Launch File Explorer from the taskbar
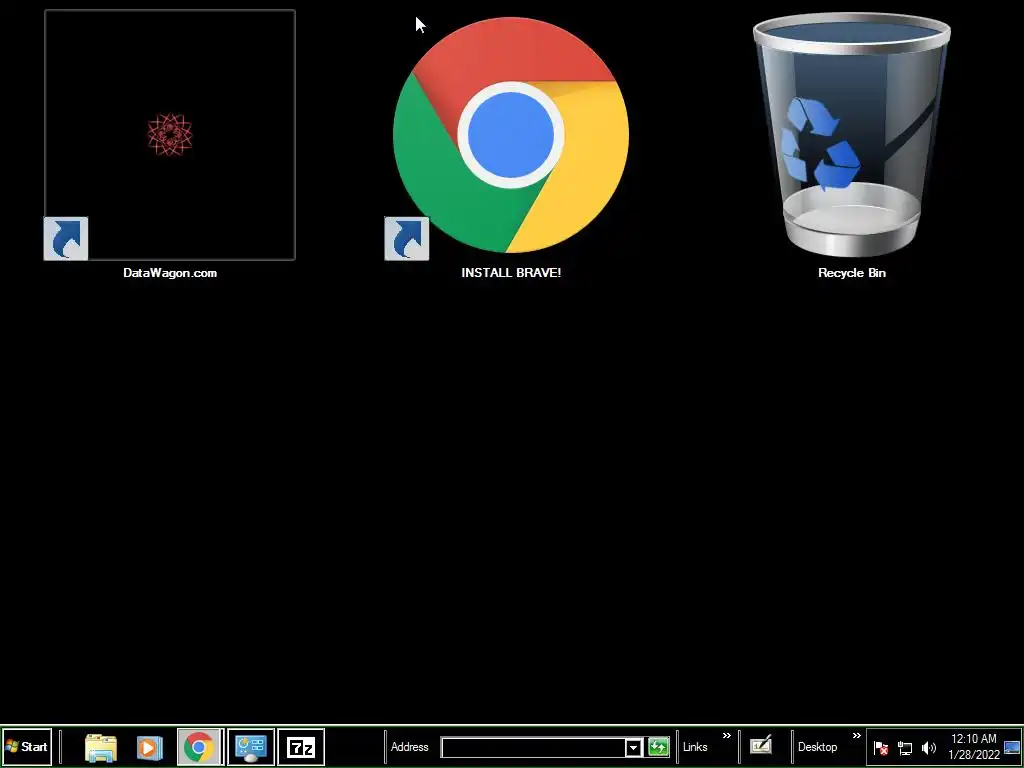 pos(101,747)
